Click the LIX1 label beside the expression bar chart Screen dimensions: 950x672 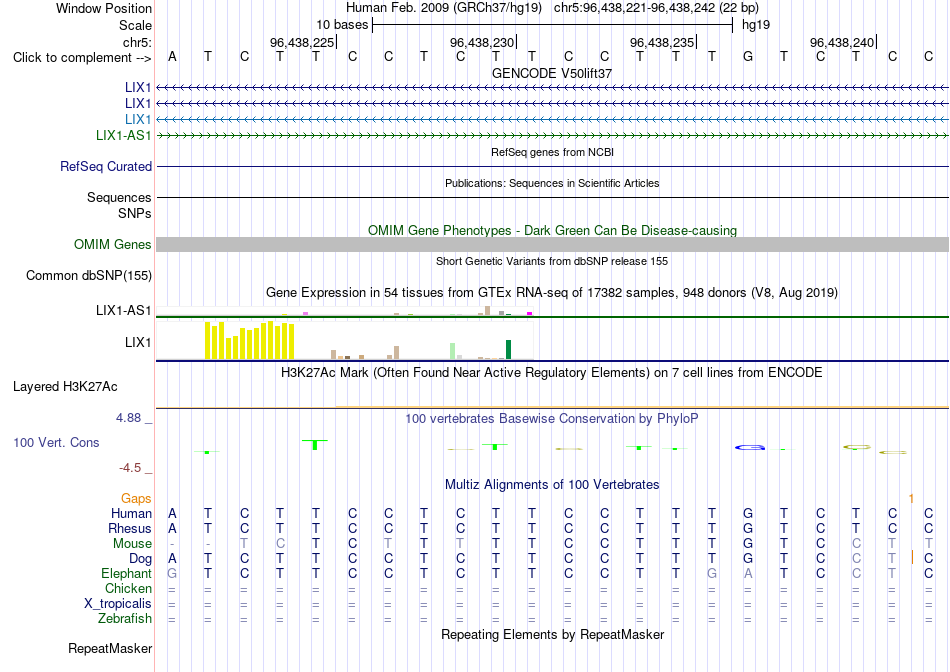click(x=138, y=342)
